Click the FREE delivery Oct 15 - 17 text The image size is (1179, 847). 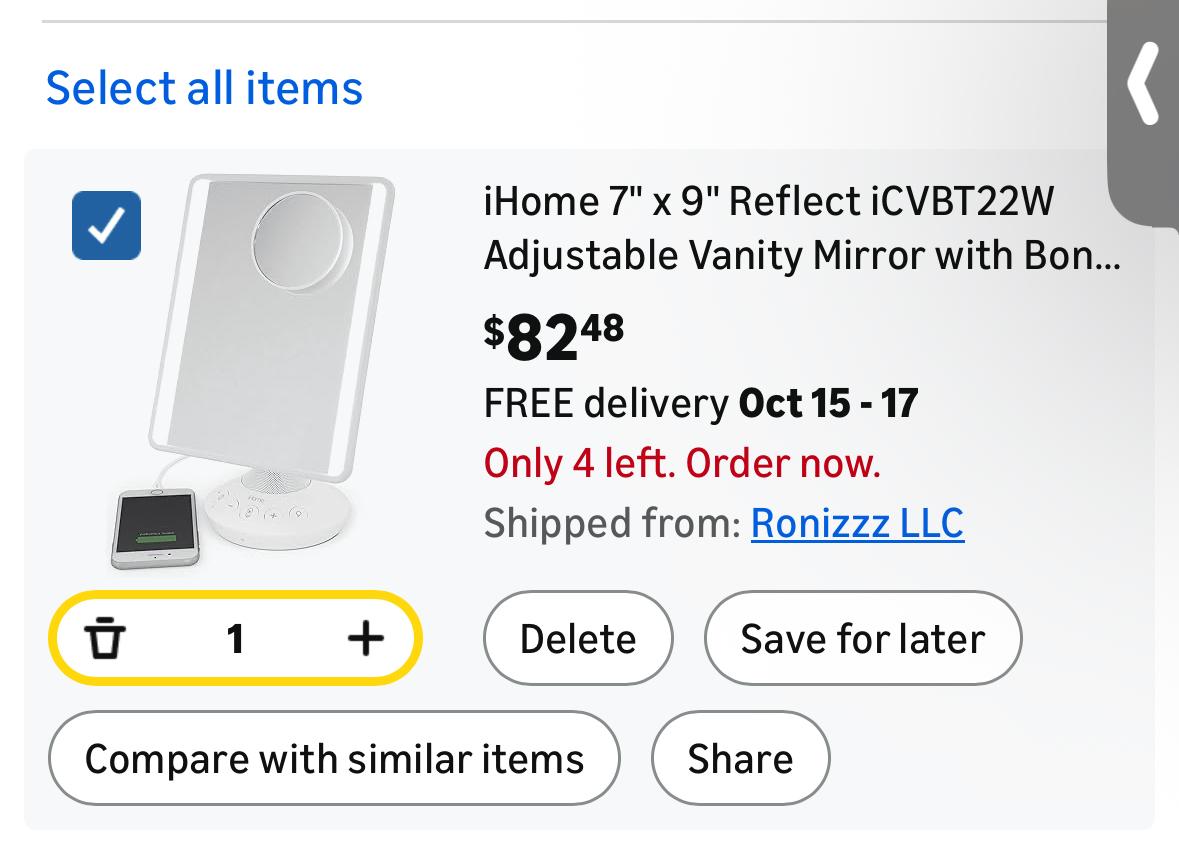tap(700, 404)
